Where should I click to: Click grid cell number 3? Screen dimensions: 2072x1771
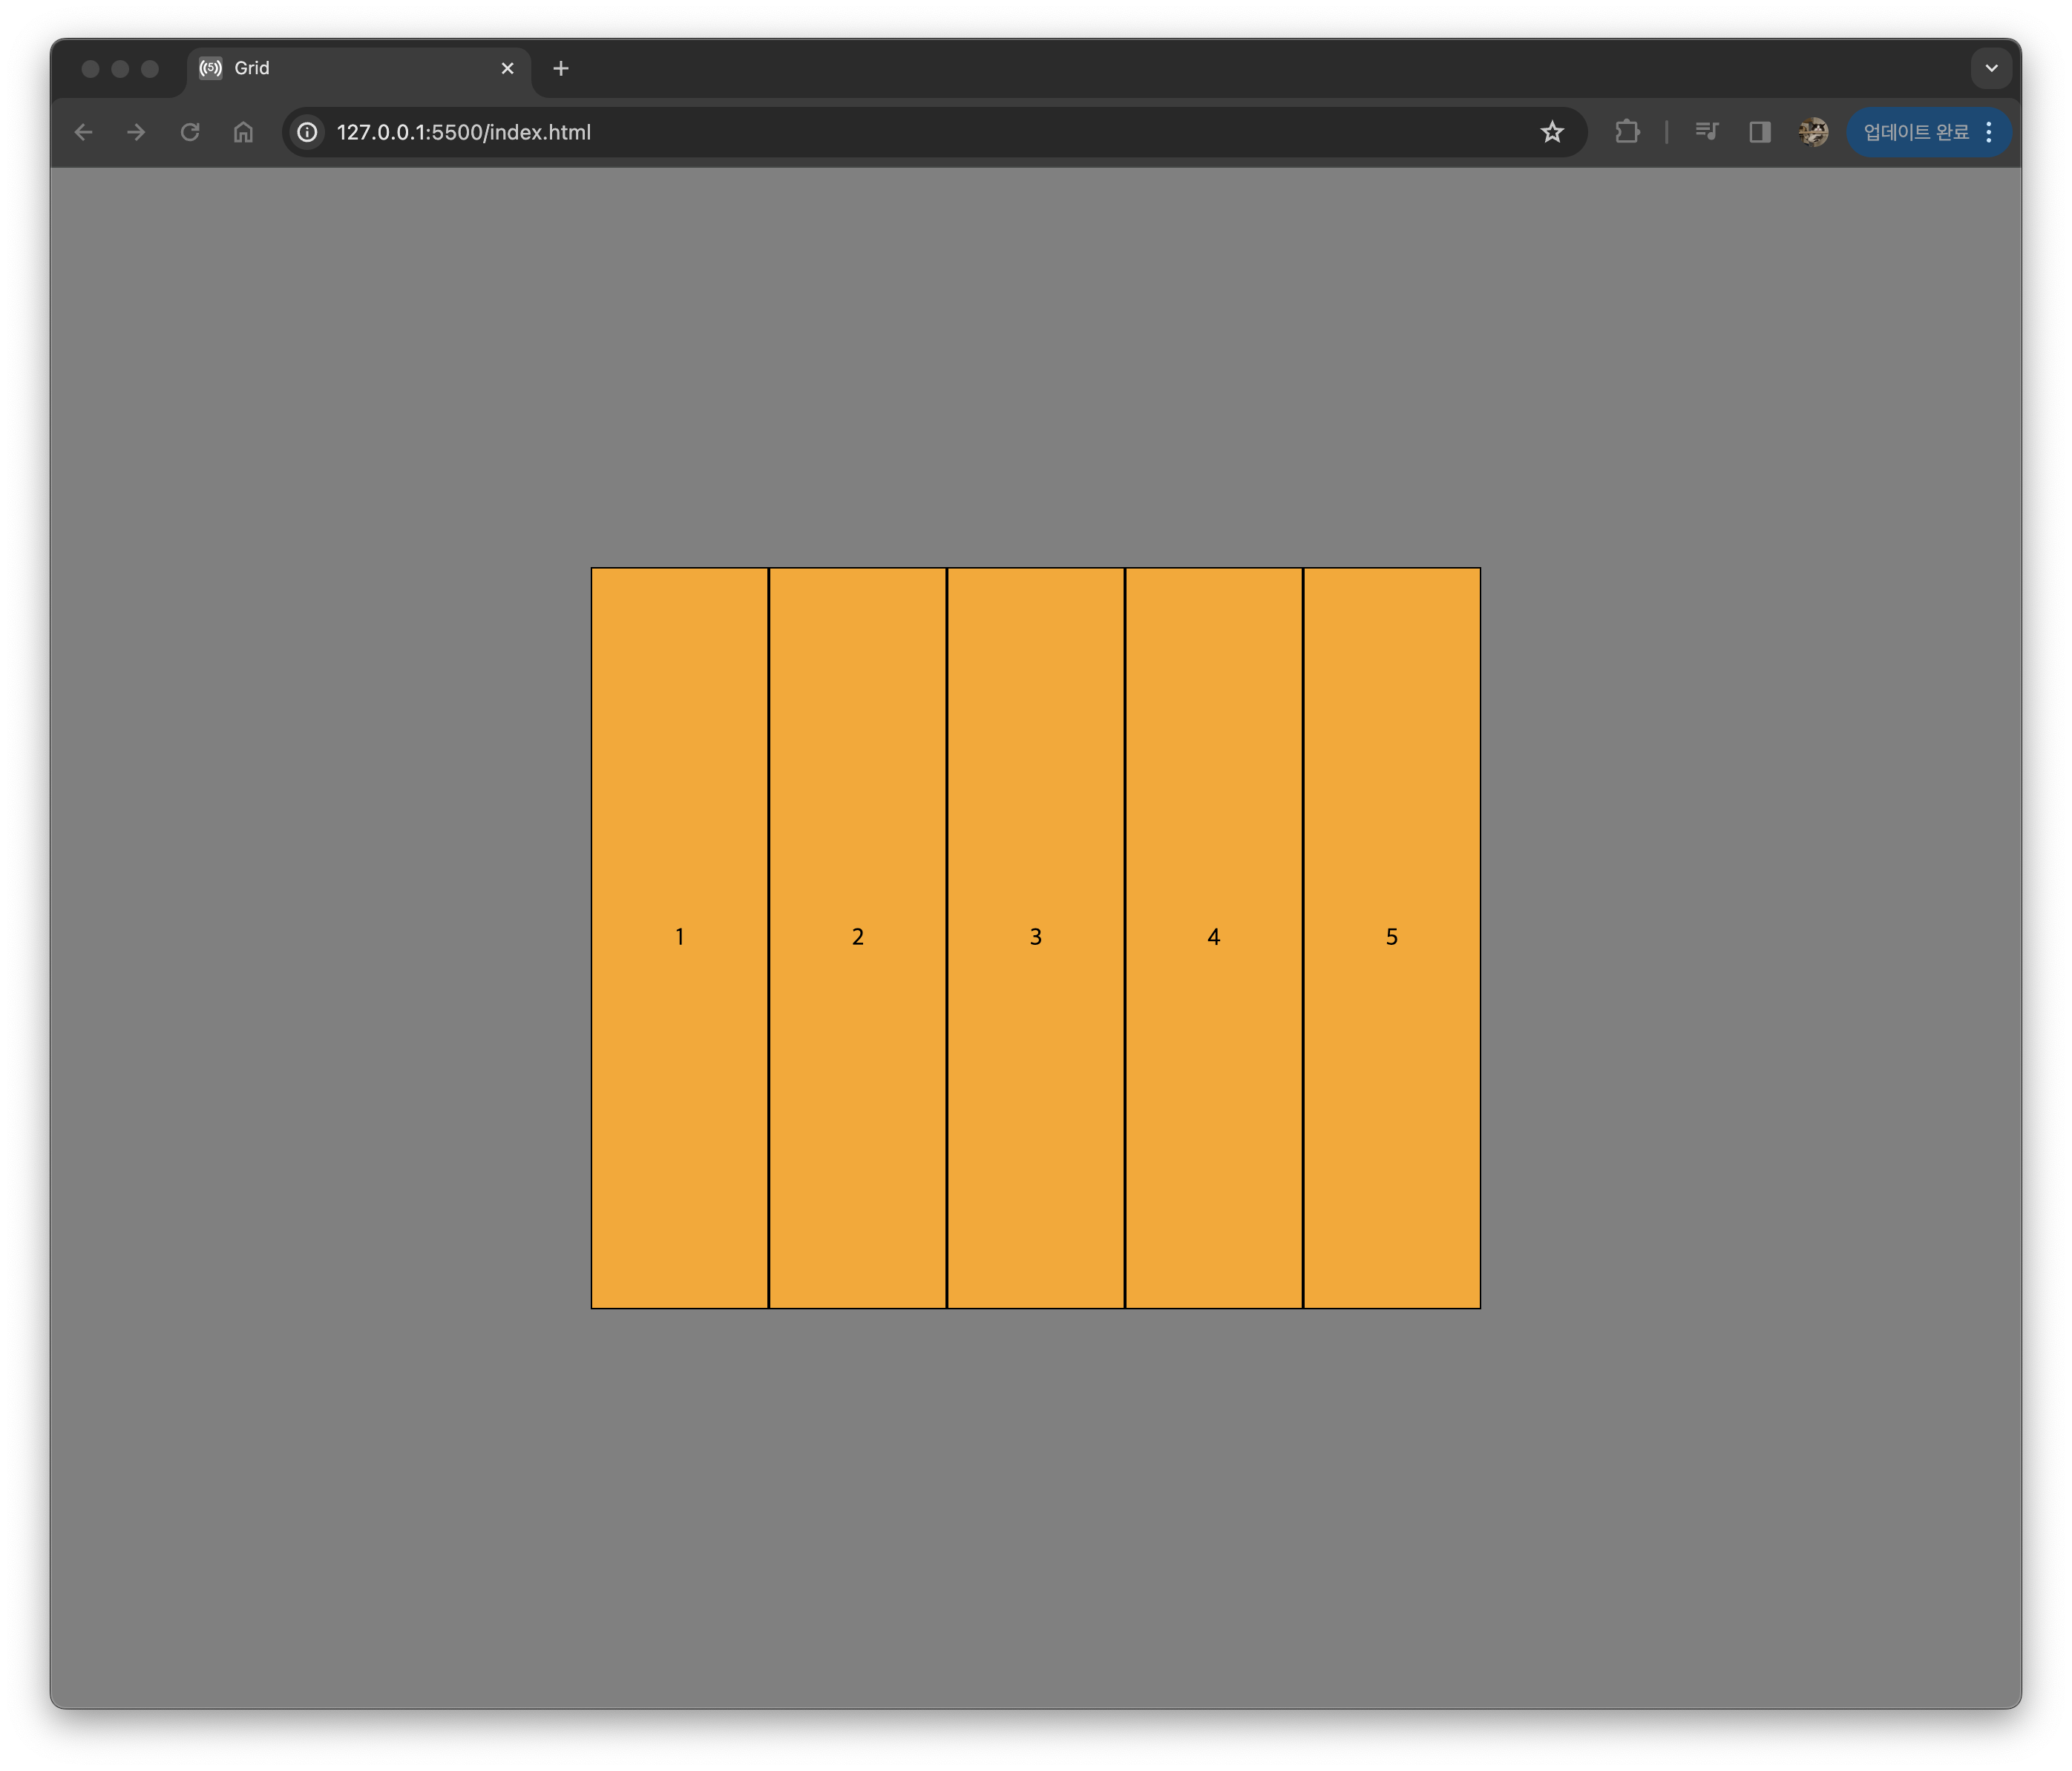point(1035,937)
